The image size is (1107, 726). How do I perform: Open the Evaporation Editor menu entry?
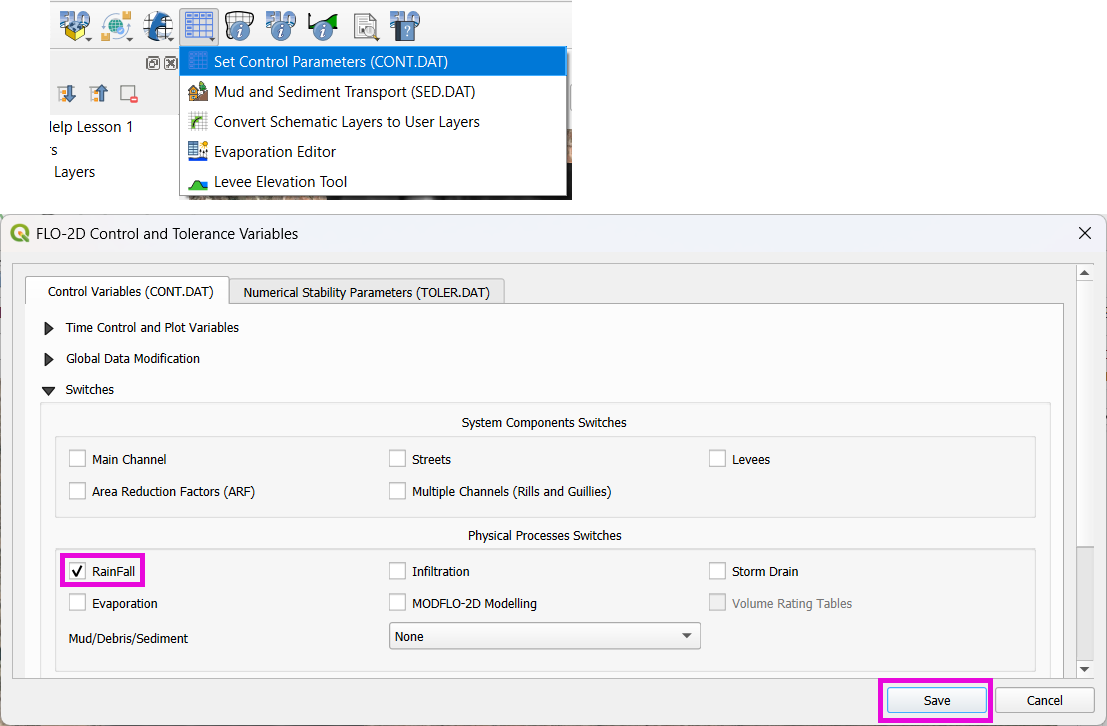pos(274,152)
